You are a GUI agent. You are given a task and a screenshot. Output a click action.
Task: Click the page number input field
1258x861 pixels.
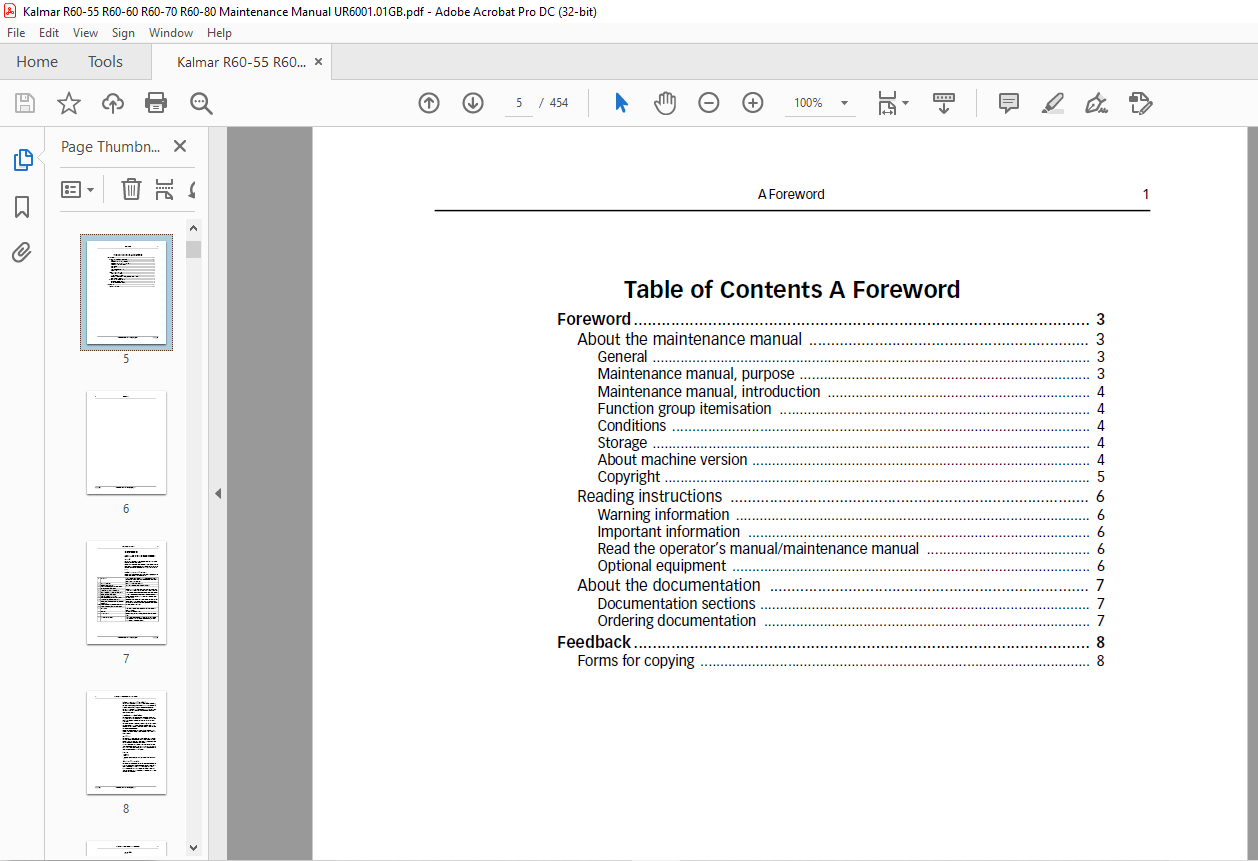click(x=519, y=103)
